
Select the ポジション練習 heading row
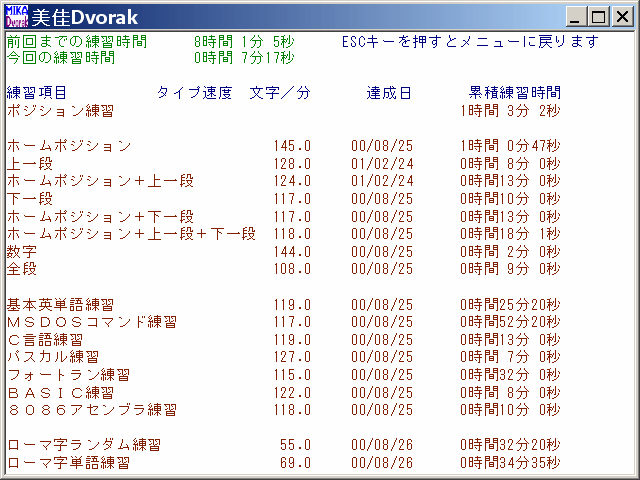[60, 110]
